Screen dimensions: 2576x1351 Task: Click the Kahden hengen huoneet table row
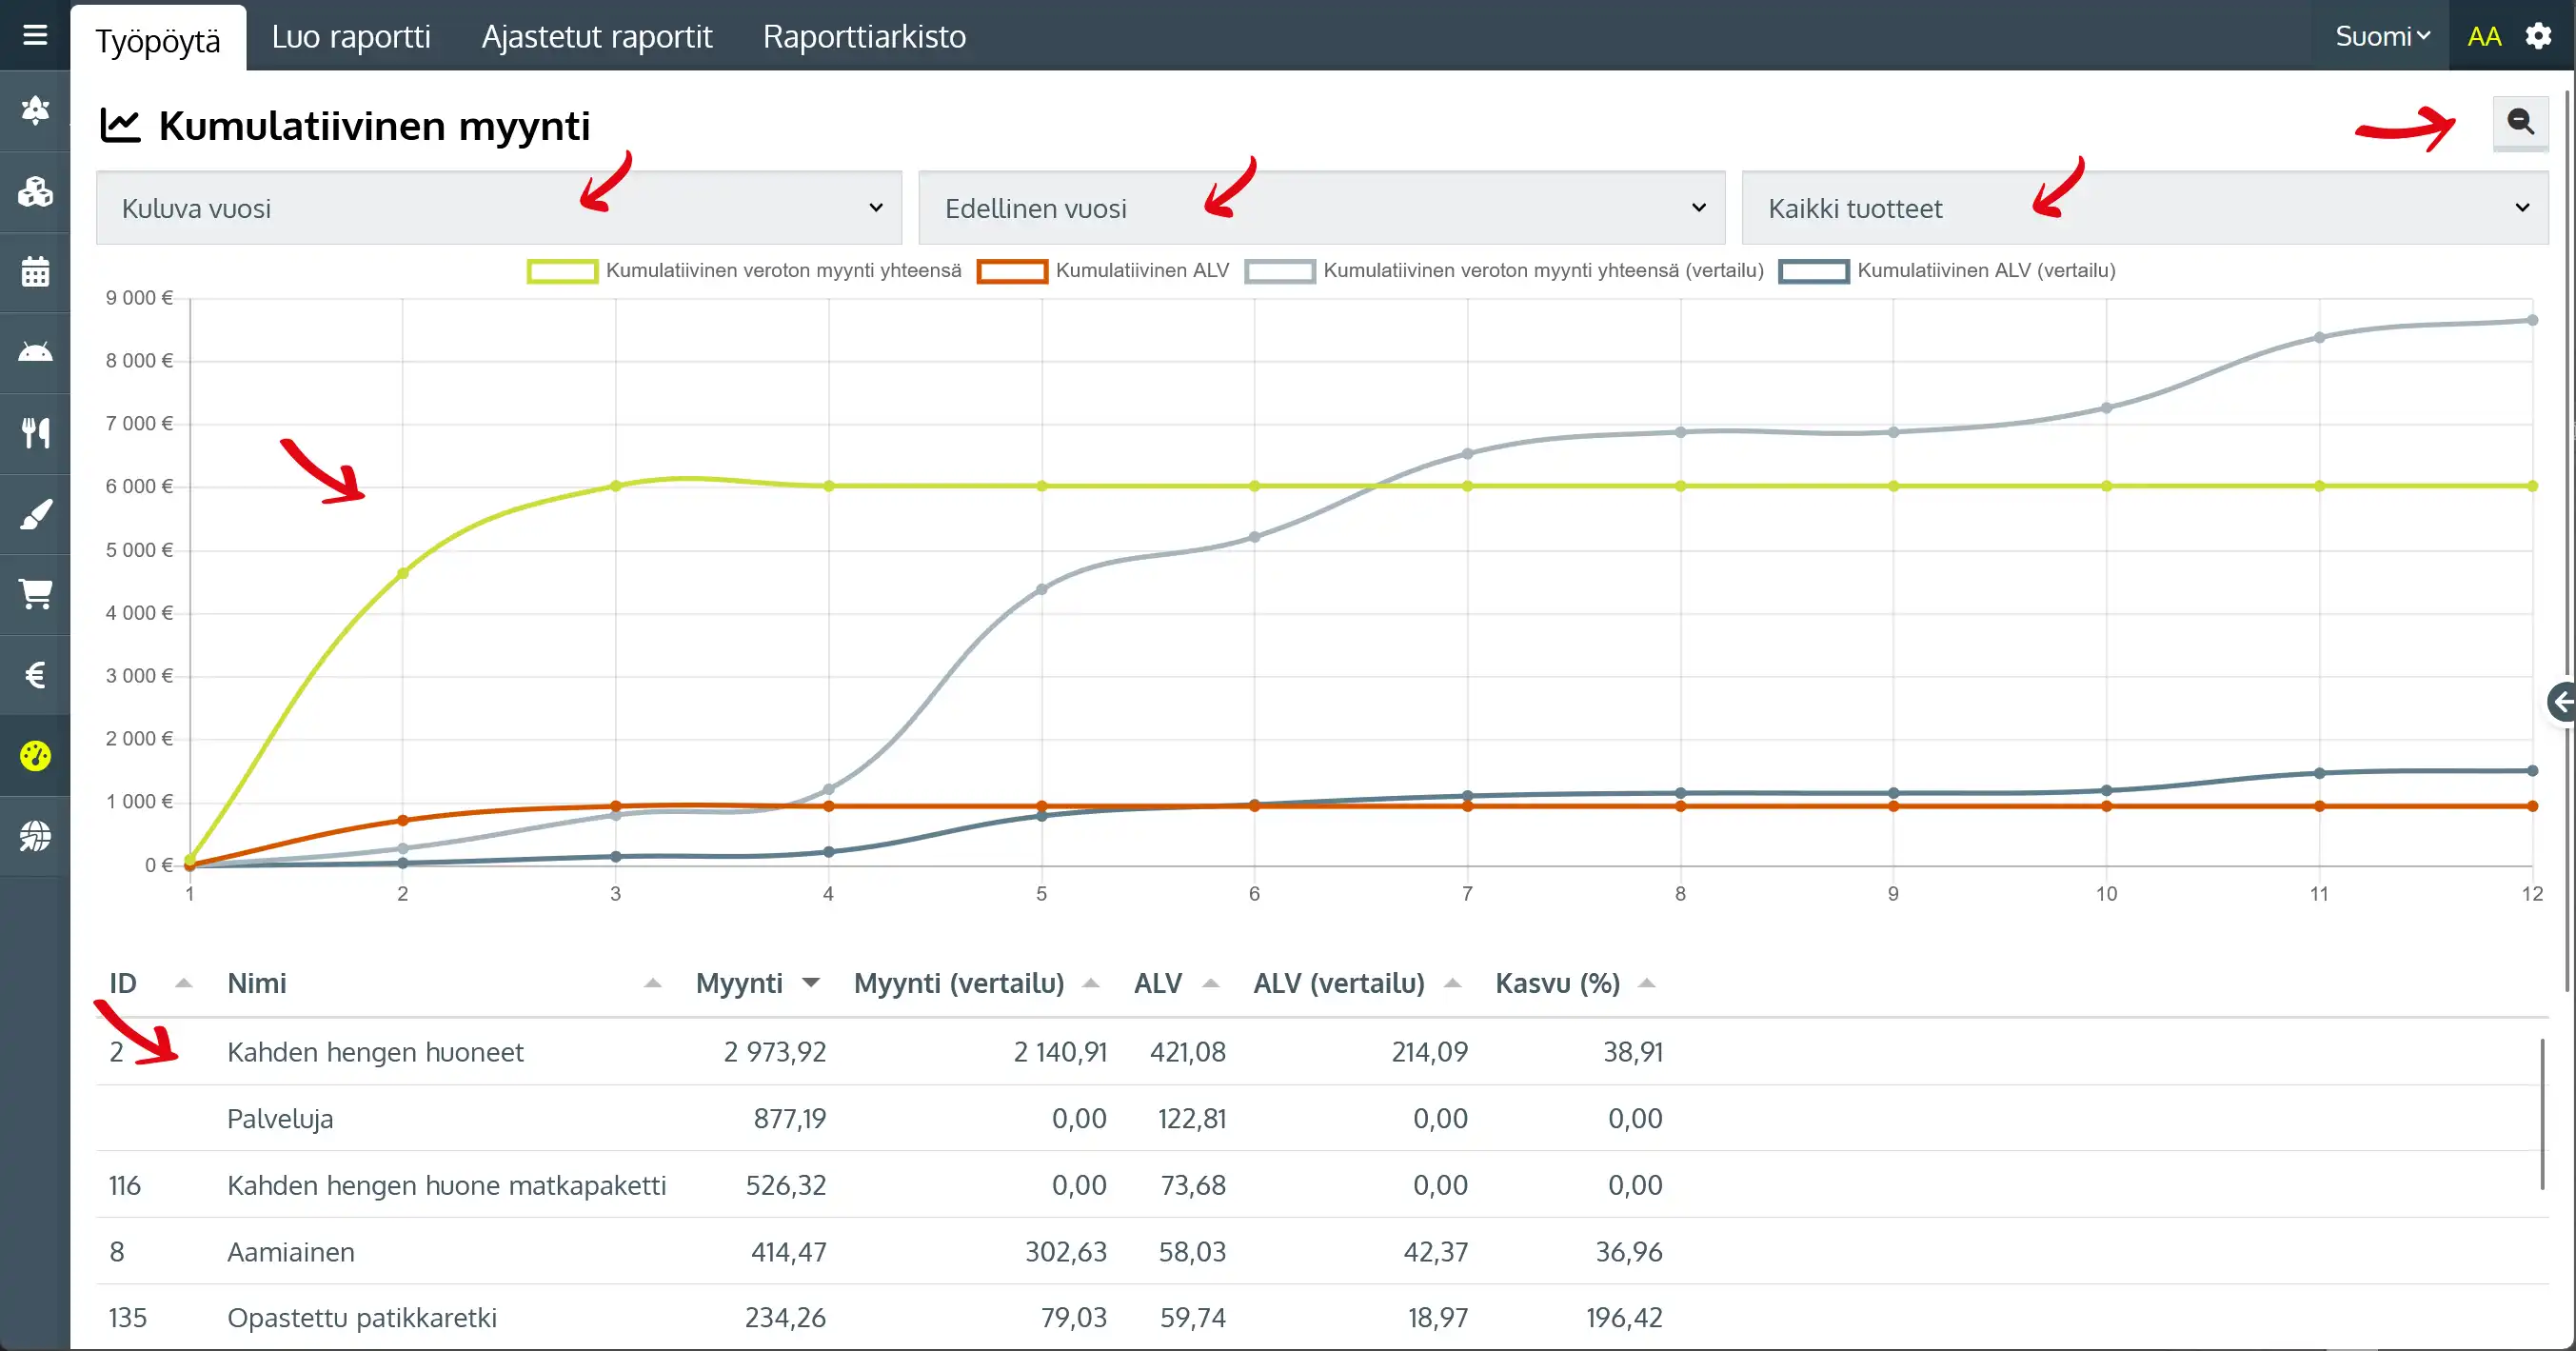point(375,1052)
